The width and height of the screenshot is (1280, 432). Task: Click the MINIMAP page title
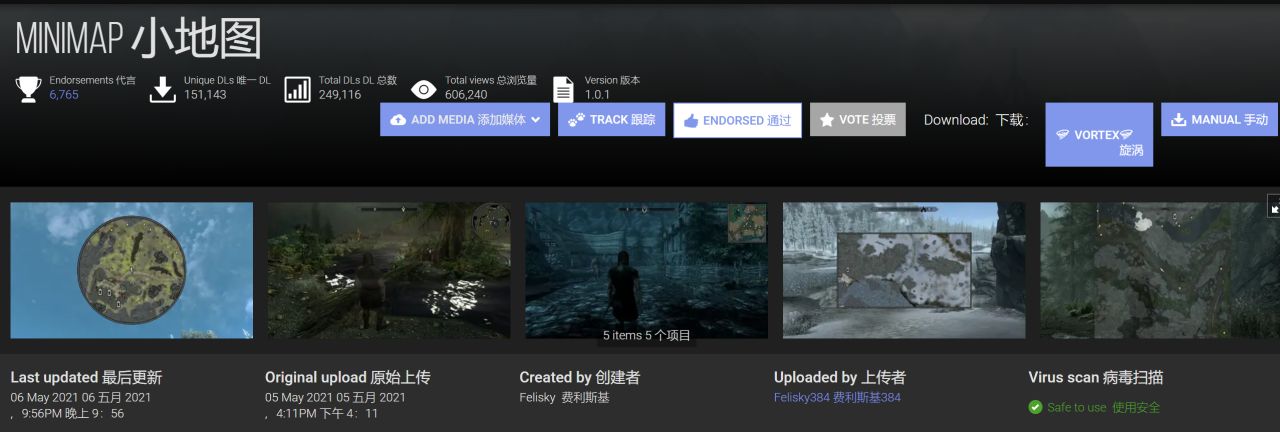pos(138,38)
